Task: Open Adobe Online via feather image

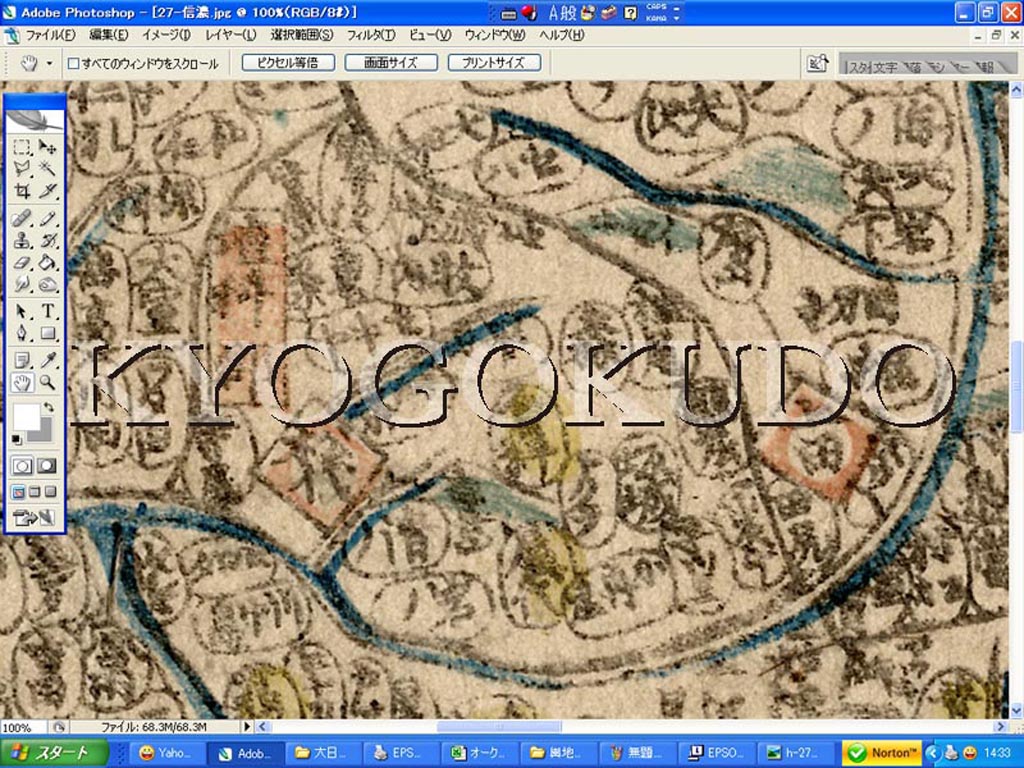Action: pyautogui.click(x=35, y=120)
